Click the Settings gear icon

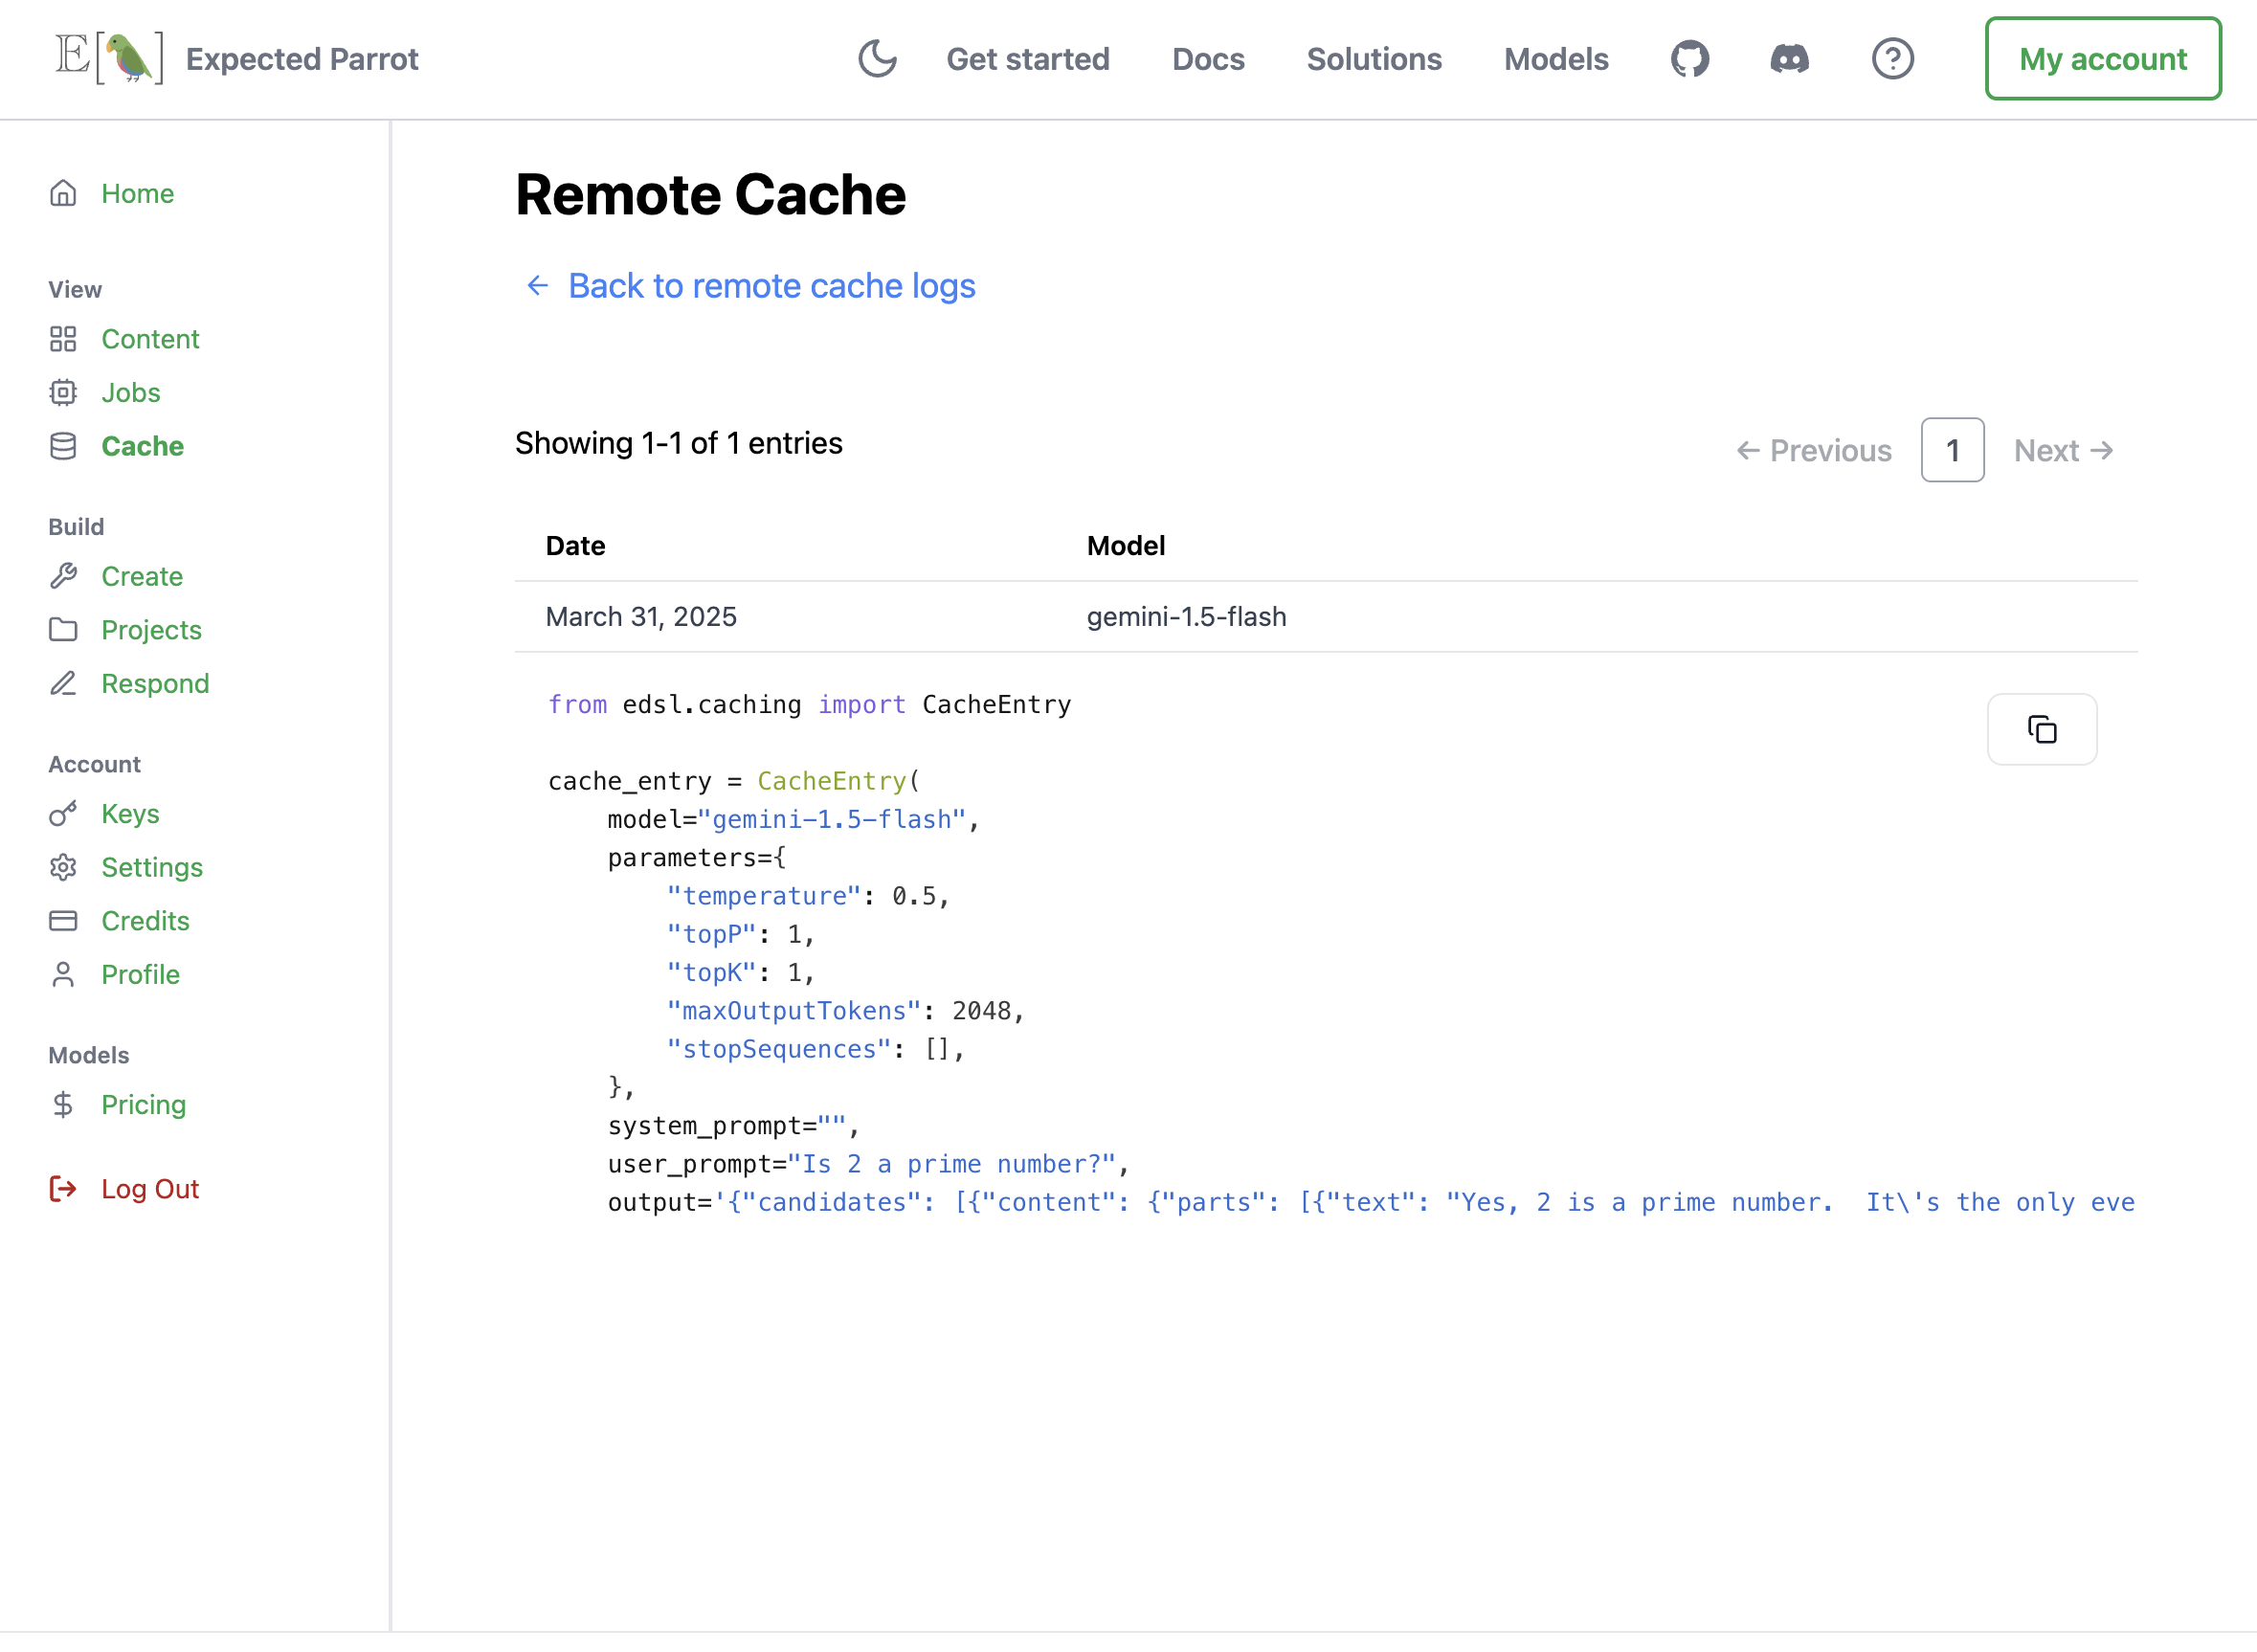pos(64,867)
